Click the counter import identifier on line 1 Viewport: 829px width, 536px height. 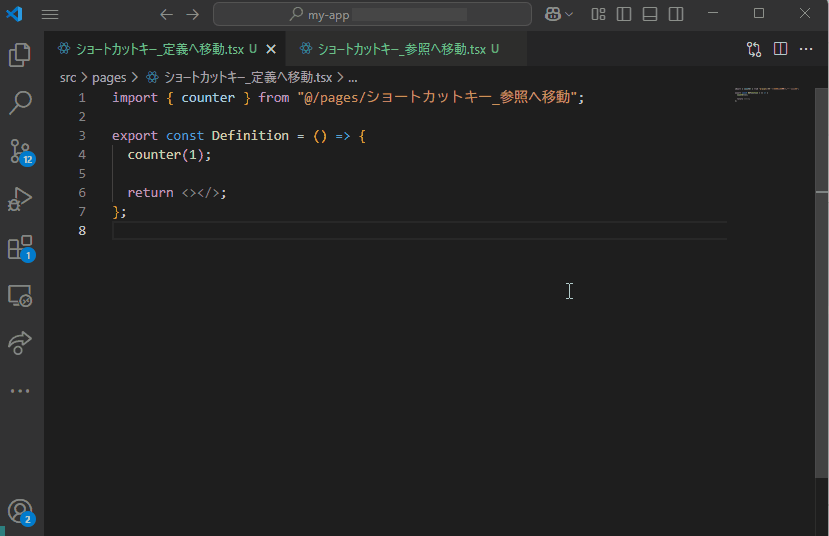(208, 97)
